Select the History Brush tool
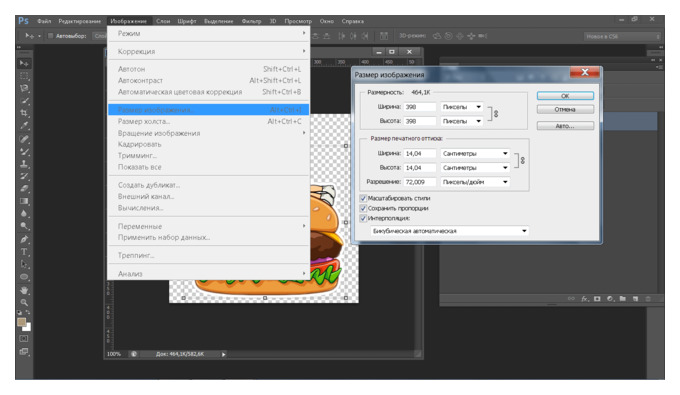The width and height of the screenshot is (680, 395). click(x=24, y=176)
